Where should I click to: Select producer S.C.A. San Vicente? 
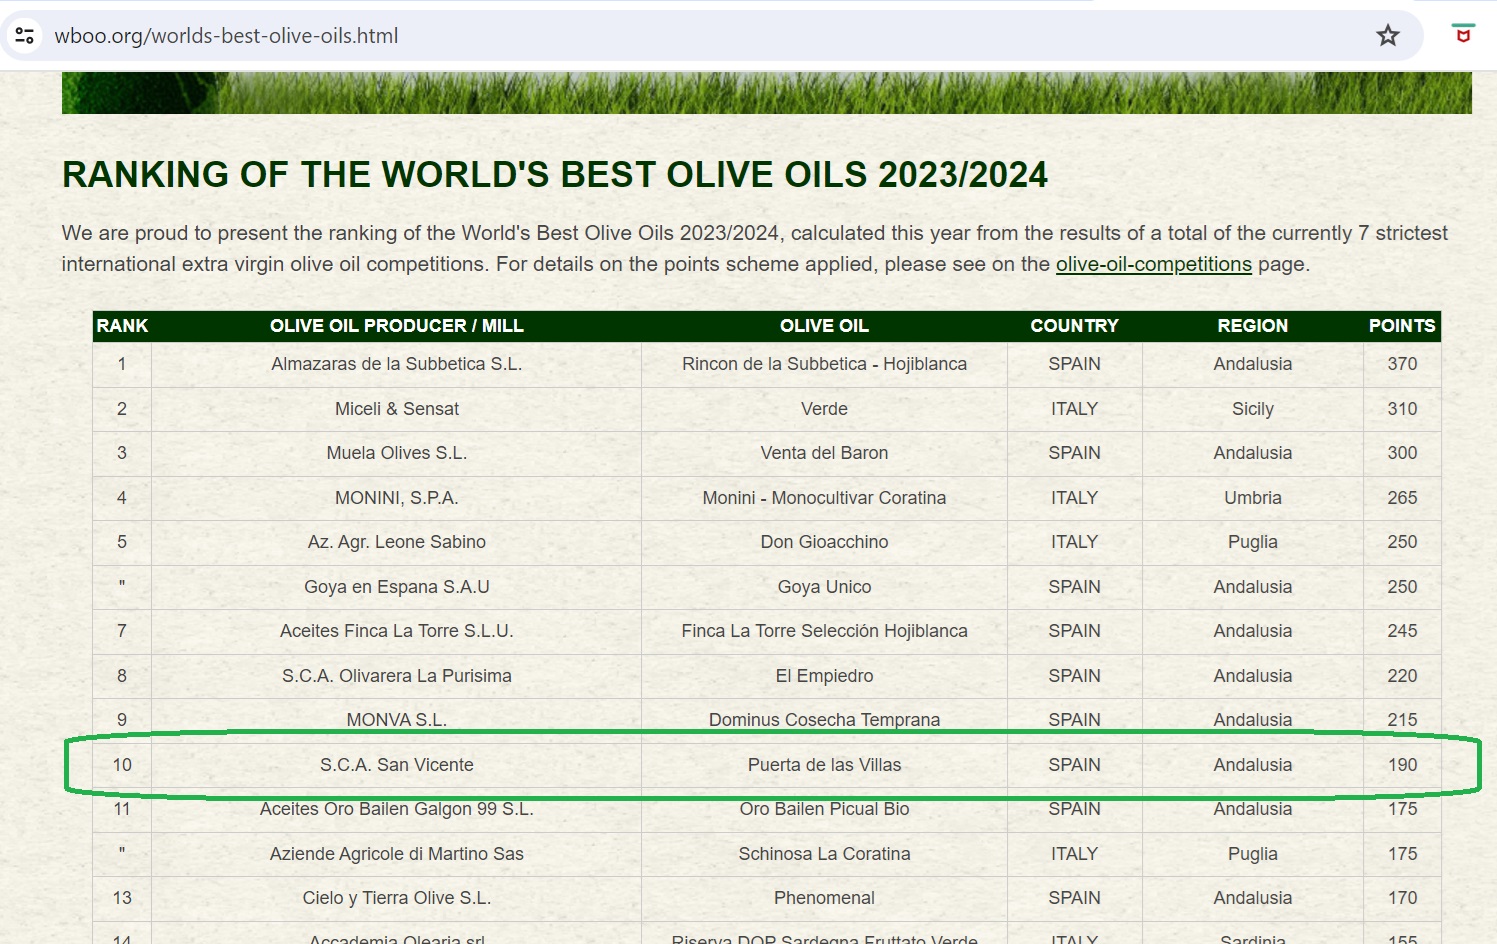click(x=397, y=765)
